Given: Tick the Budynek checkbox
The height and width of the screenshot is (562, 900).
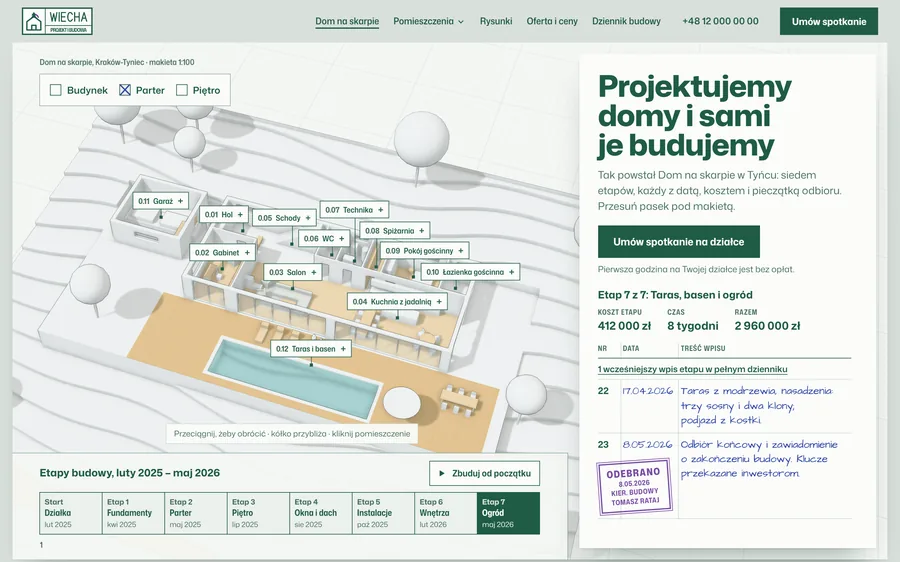Looking at the screenshot, I should click(x=56, y=90).
